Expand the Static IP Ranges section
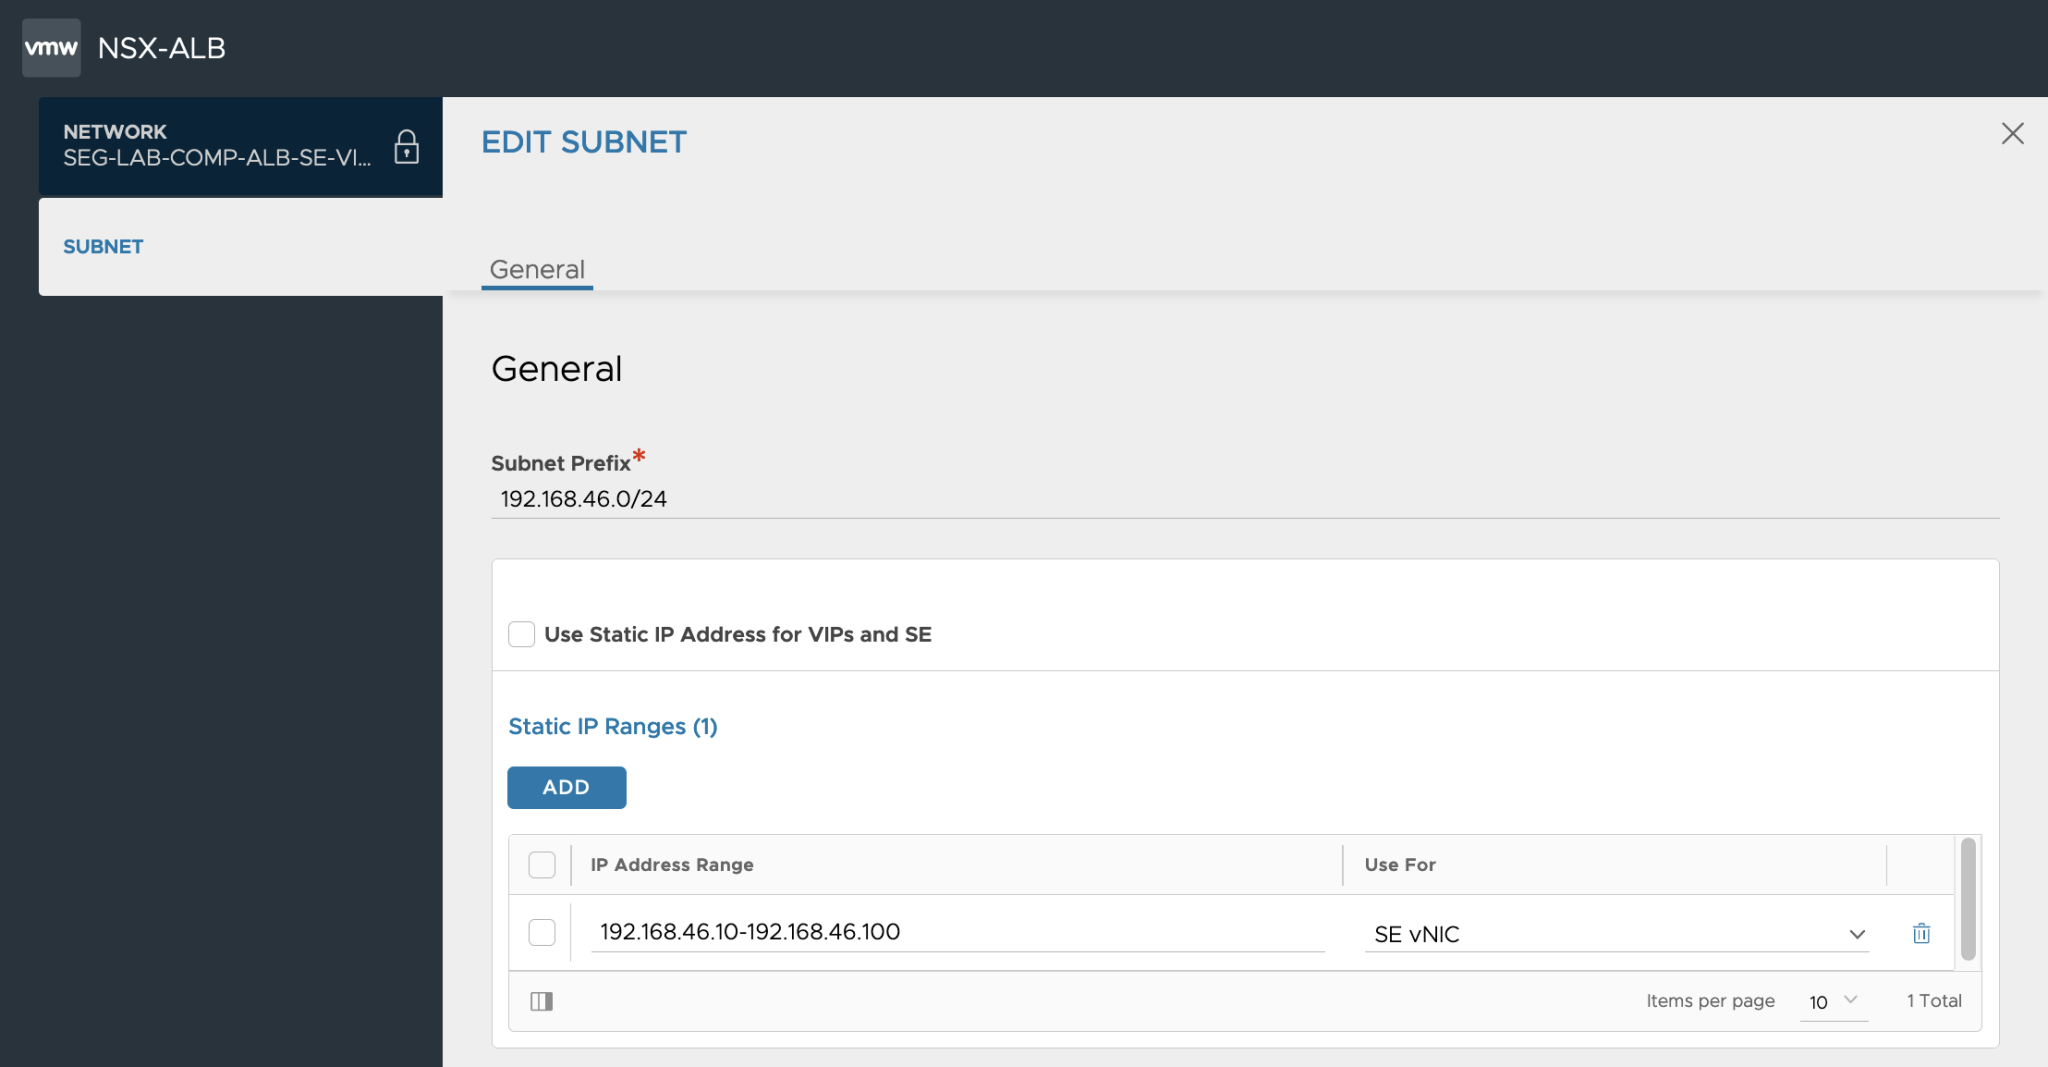The height and width of the screenshot is (1067, 2048). 613,726
